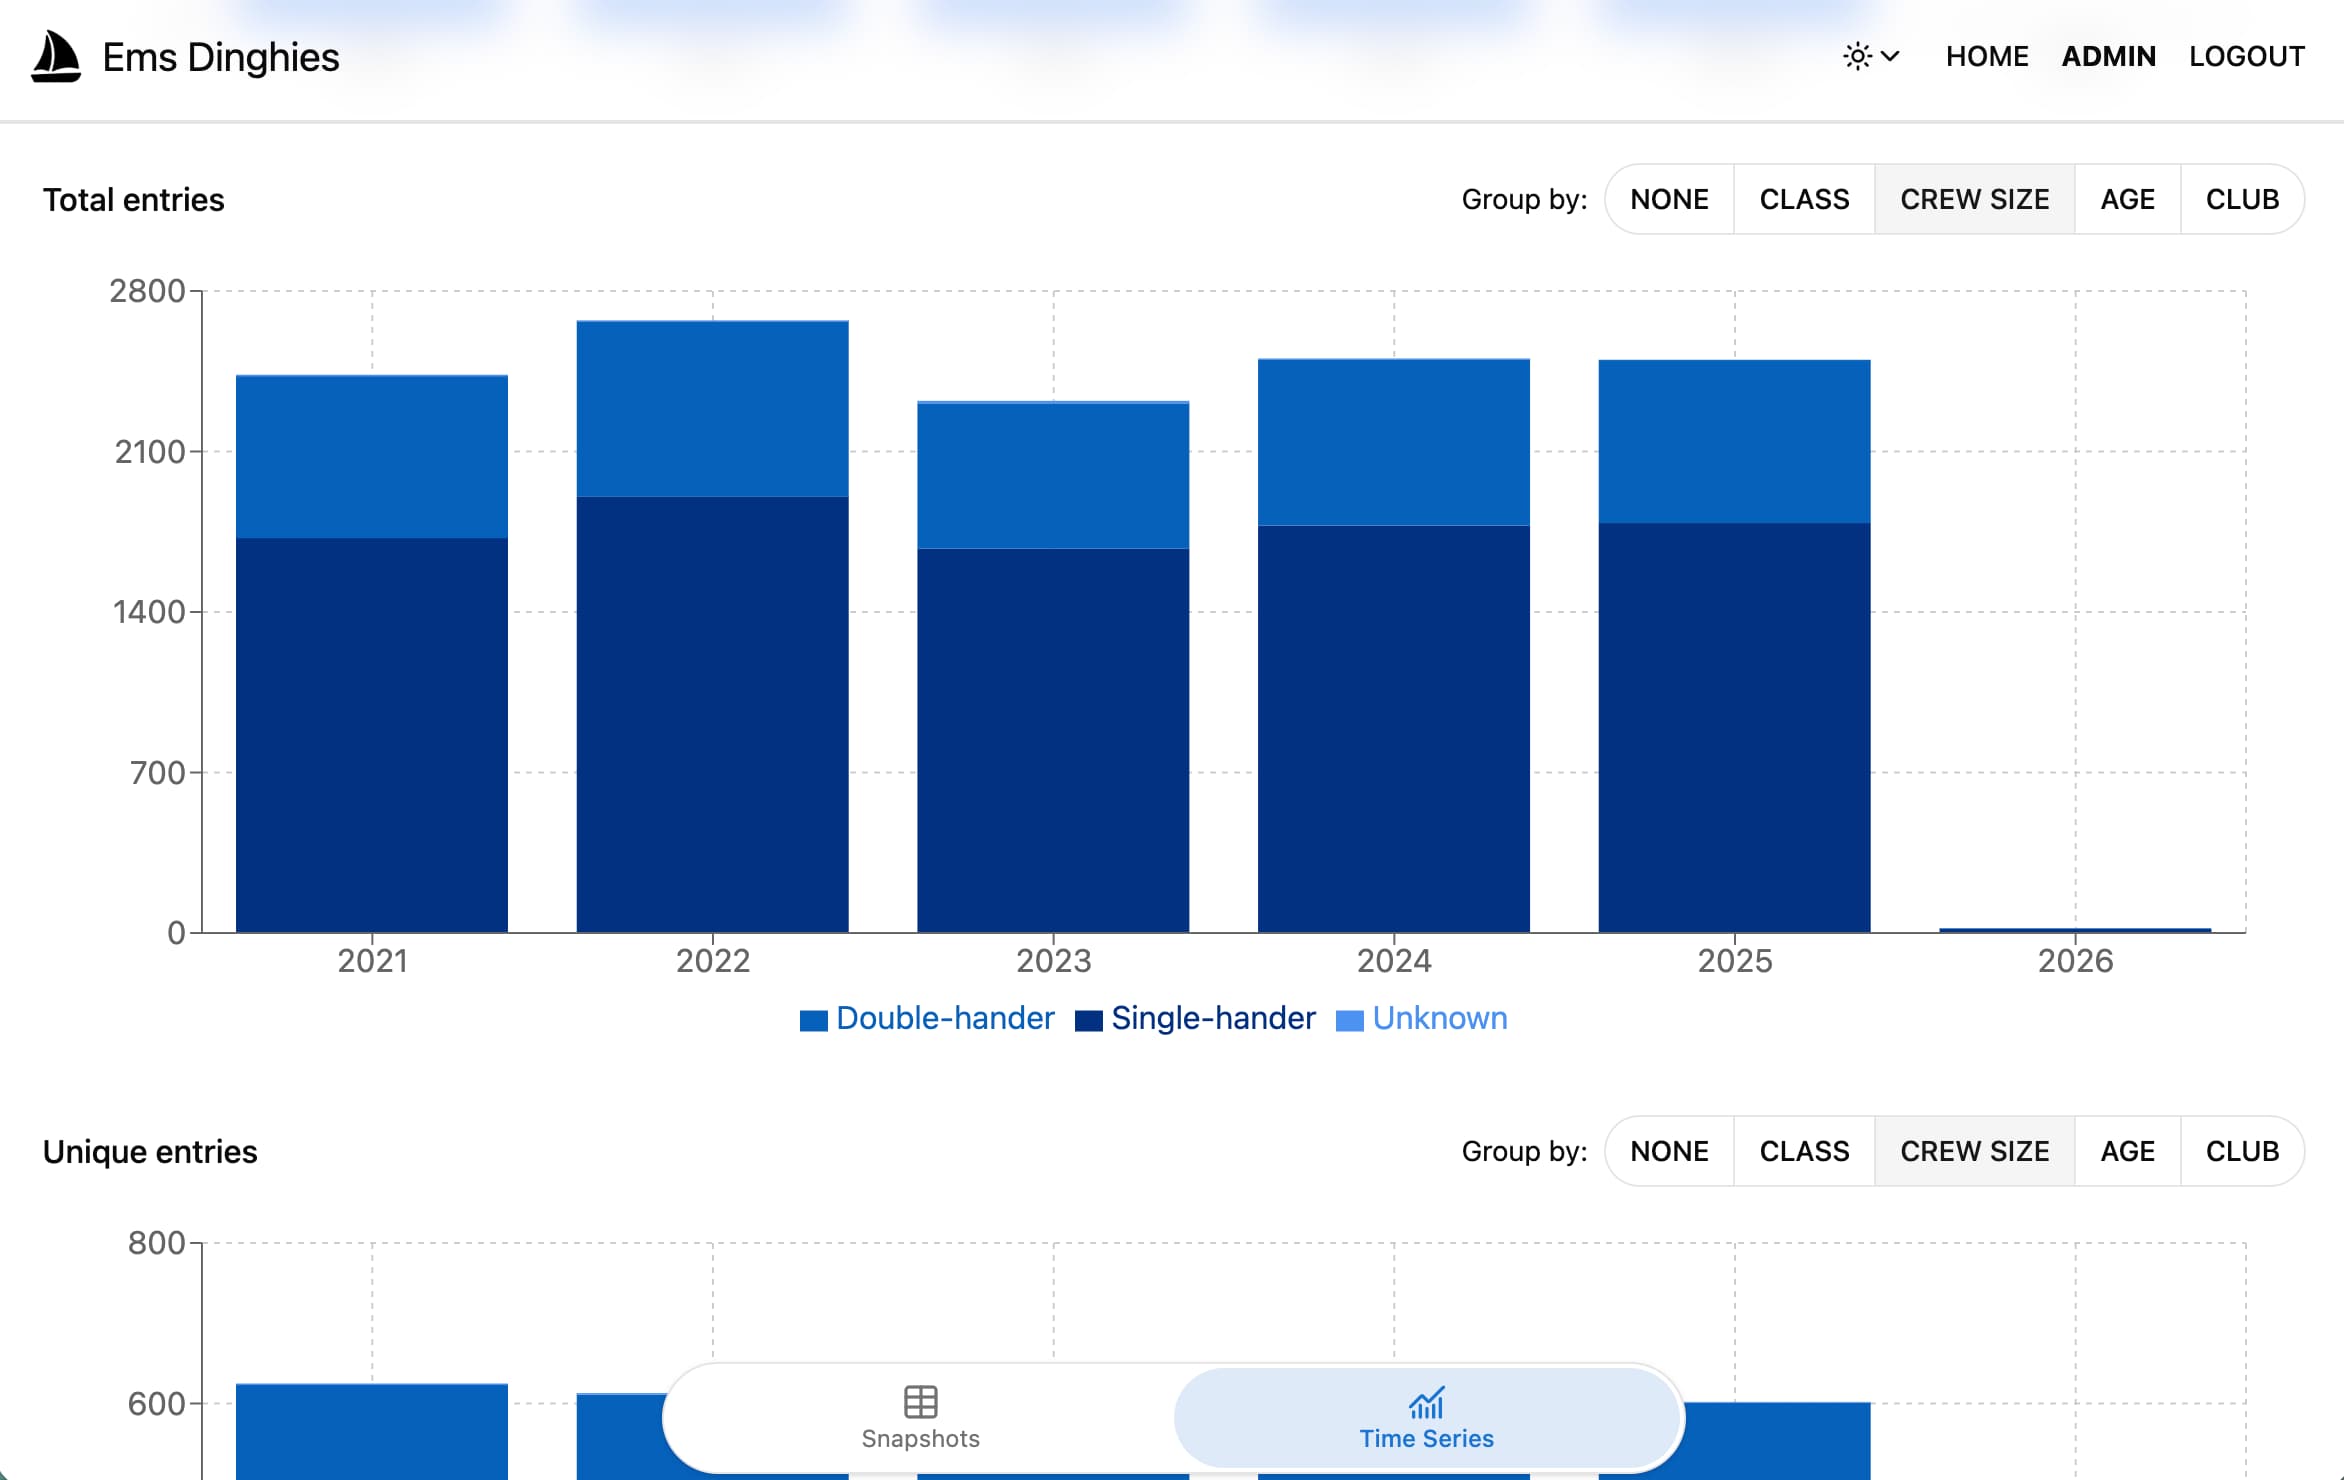Switch to the Time Series tab
Screen dimensions: 2344x1480
click(1426, 1418)
